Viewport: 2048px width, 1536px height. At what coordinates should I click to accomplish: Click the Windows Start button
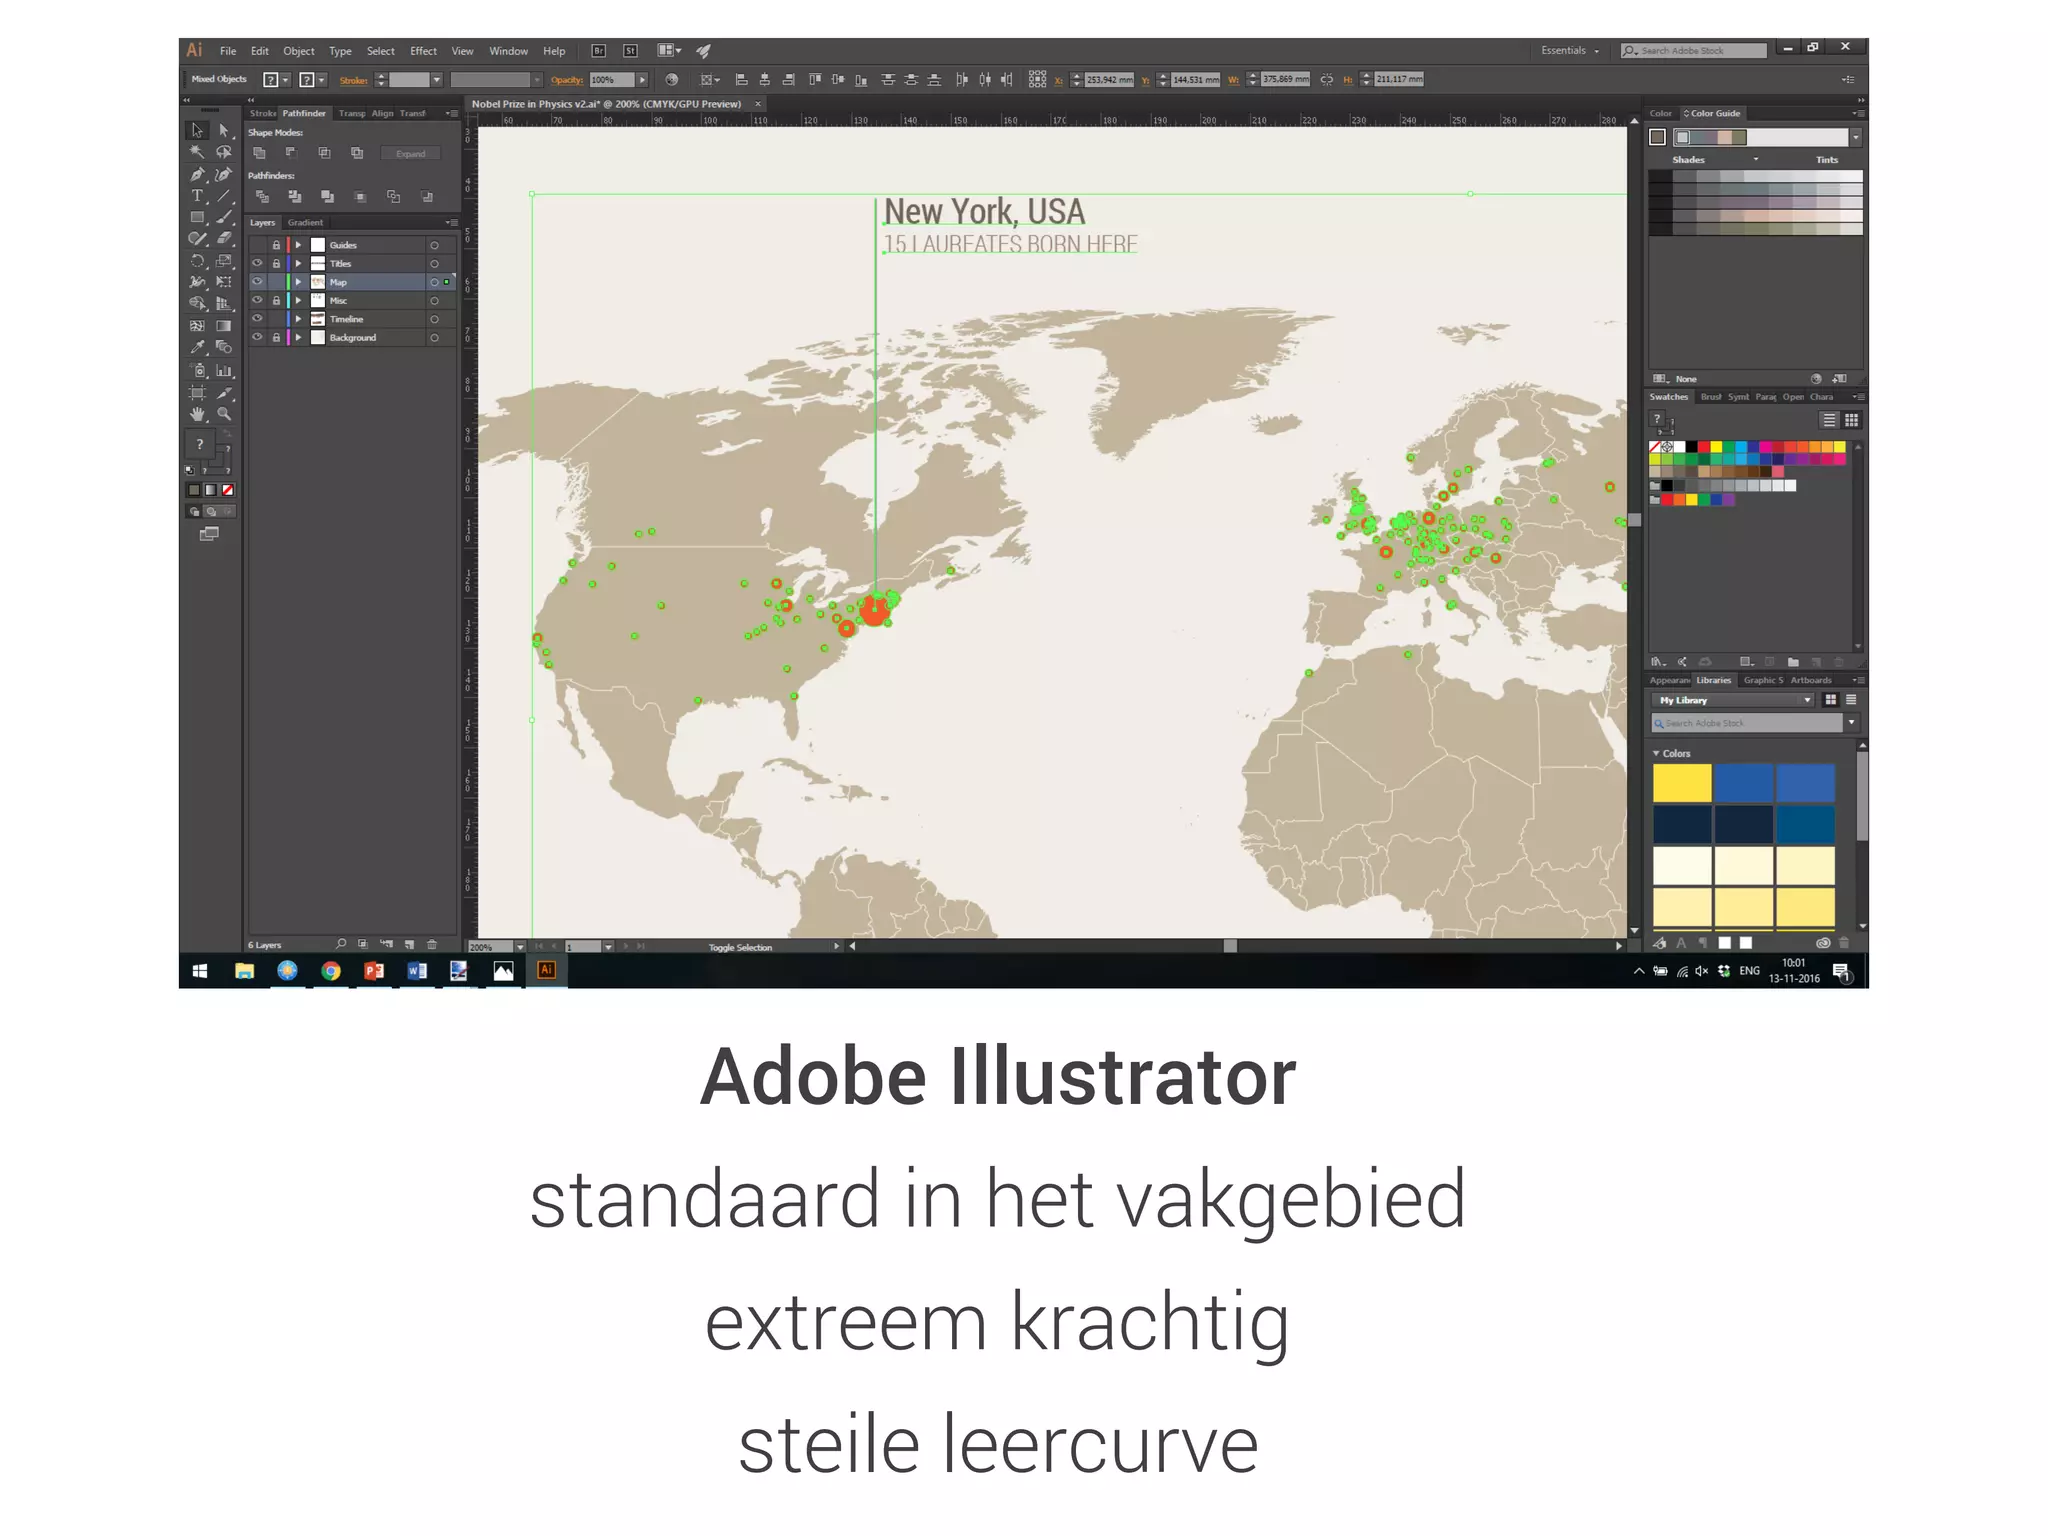click(x=200, y=971)
